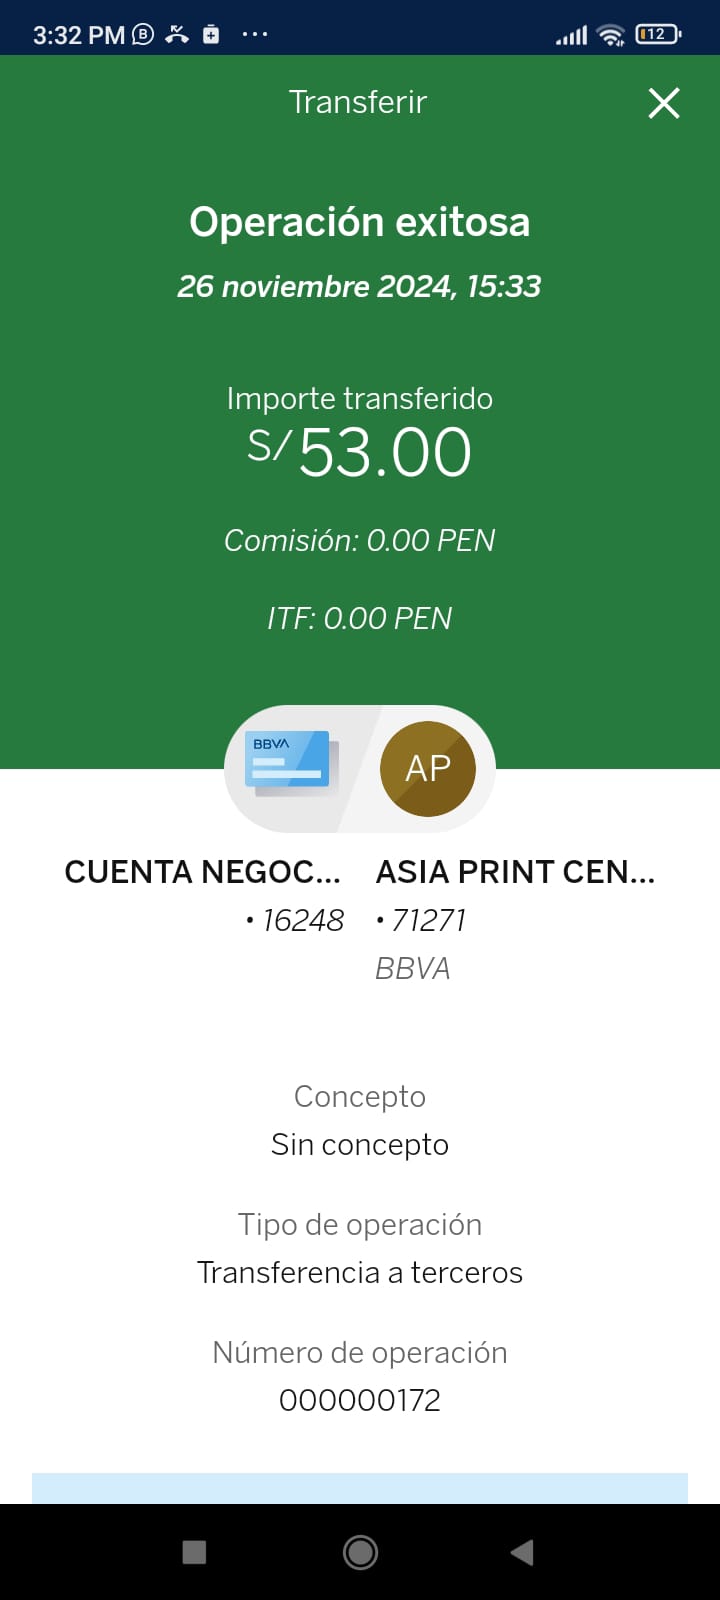This screenshot has width=720, height=1600.
Task: Select the ASIA PRINT CEN... recipient name
Action: [515, 872]
